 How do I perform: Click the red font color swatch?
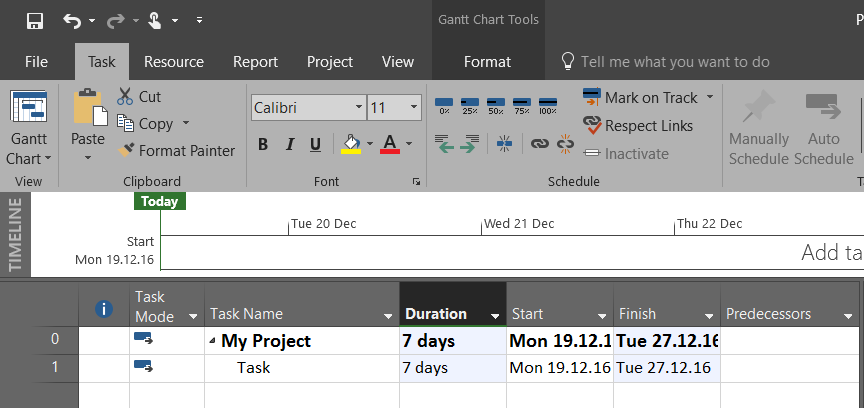389,144
